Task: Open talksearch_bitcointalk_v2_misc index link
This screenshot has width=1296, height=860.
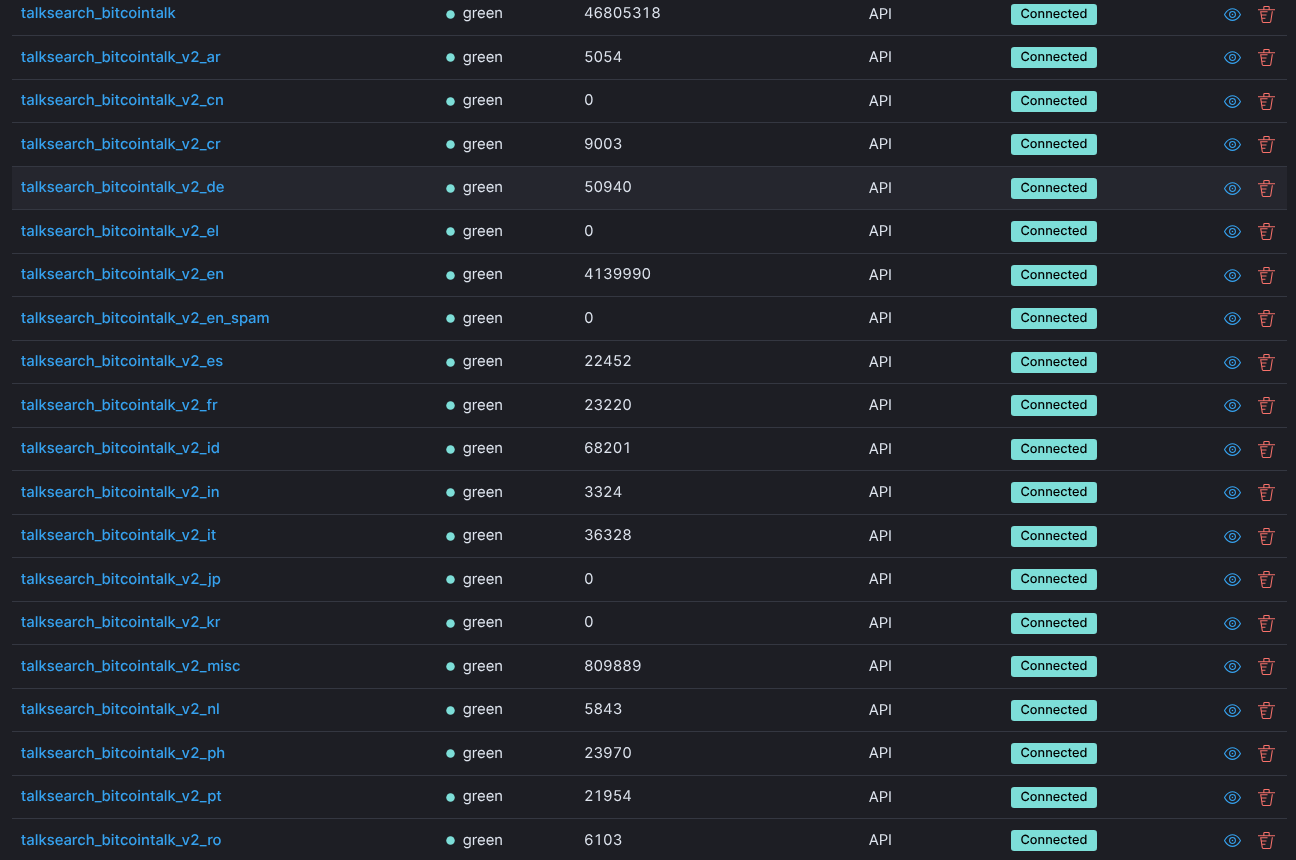Action: [131, 666]
